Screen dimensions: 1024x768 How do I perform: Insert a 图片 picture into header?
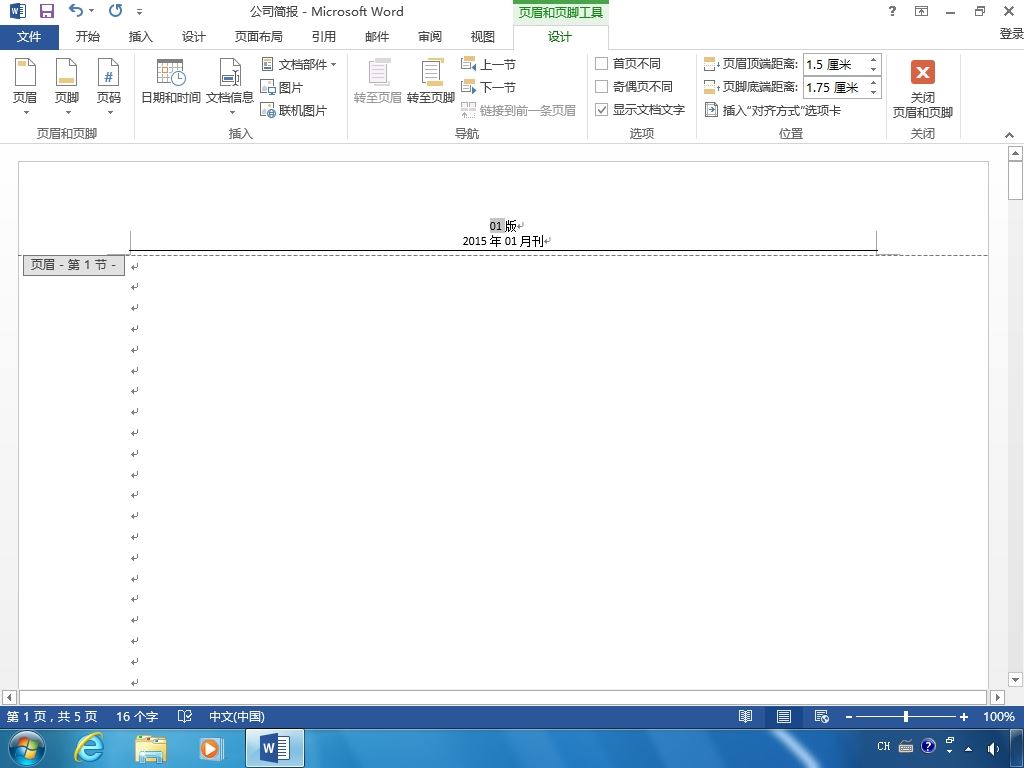(x=282, y=87)
